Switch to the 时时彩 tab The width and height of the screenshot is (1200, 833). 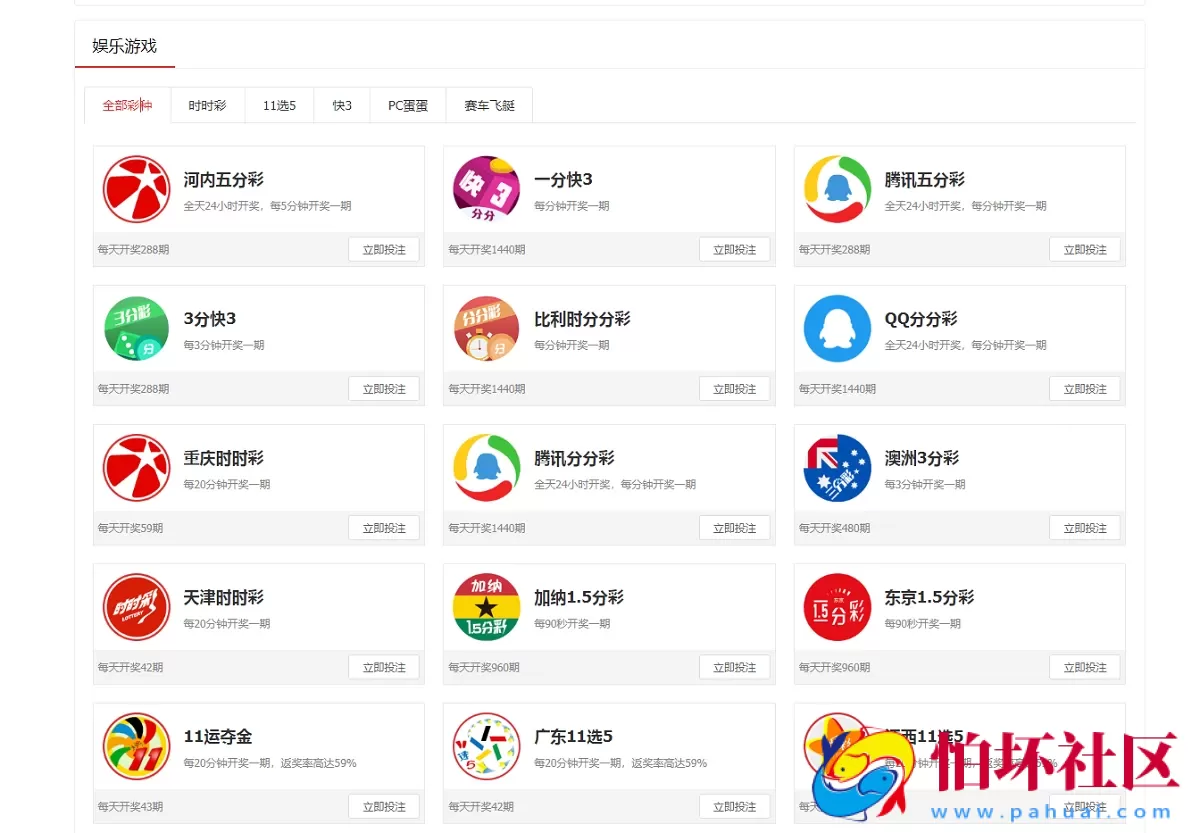[x=207, y=105]
